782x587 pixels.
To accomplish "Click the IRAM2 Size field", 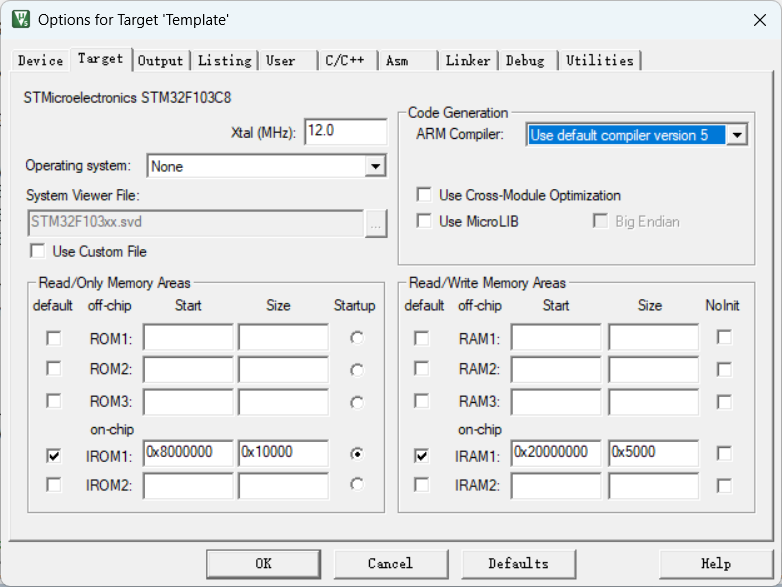I will [x=653, y=486].
